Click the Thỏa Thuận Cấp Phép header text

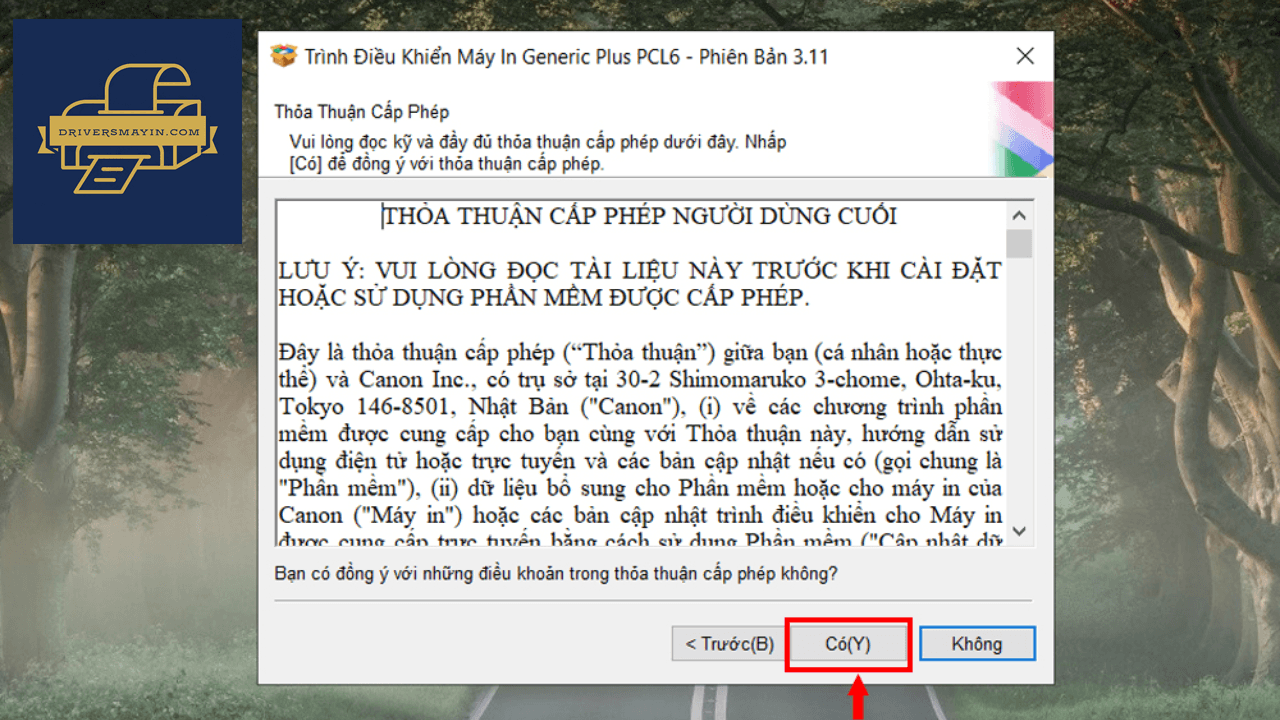[361, 112]
